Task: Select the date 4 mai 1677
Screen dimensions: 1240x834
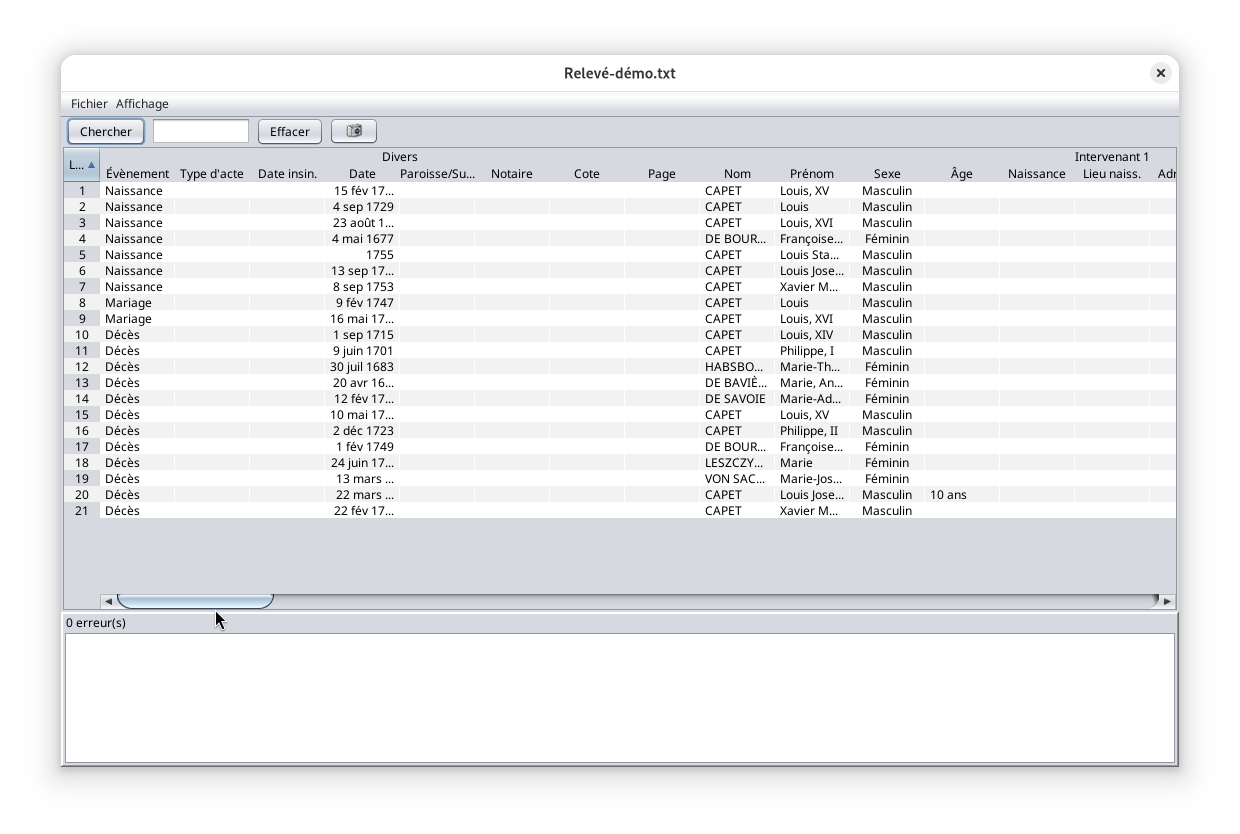Action: 363,239
